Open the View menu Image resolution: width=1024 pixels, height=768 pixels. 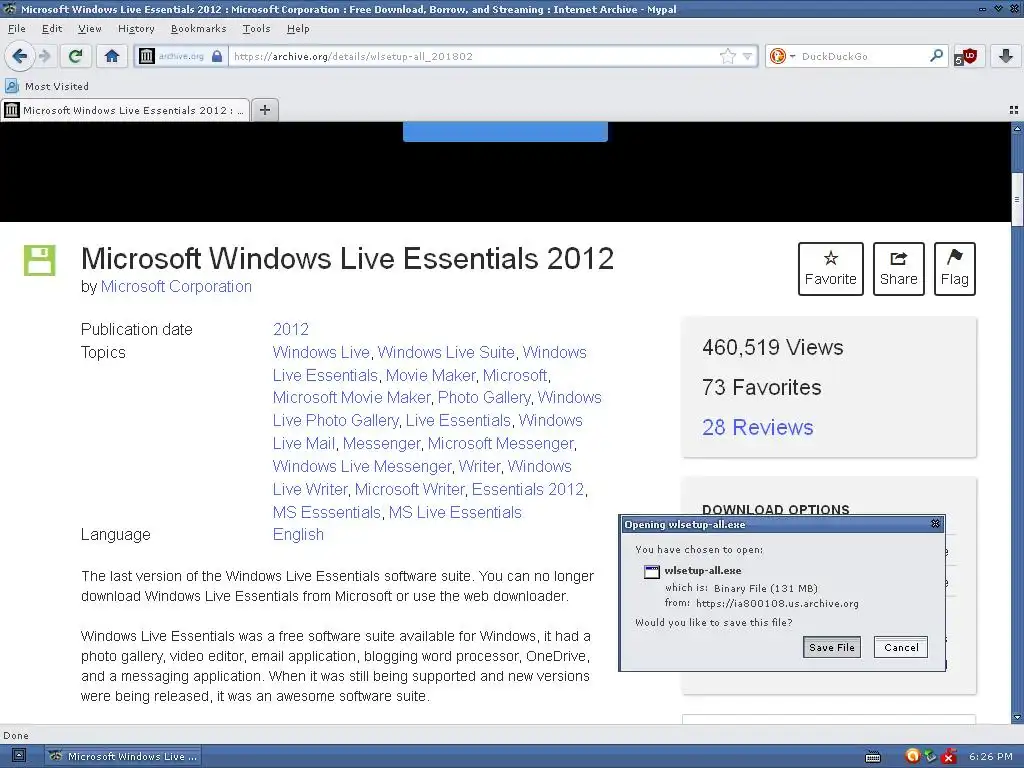coord(89,29)
